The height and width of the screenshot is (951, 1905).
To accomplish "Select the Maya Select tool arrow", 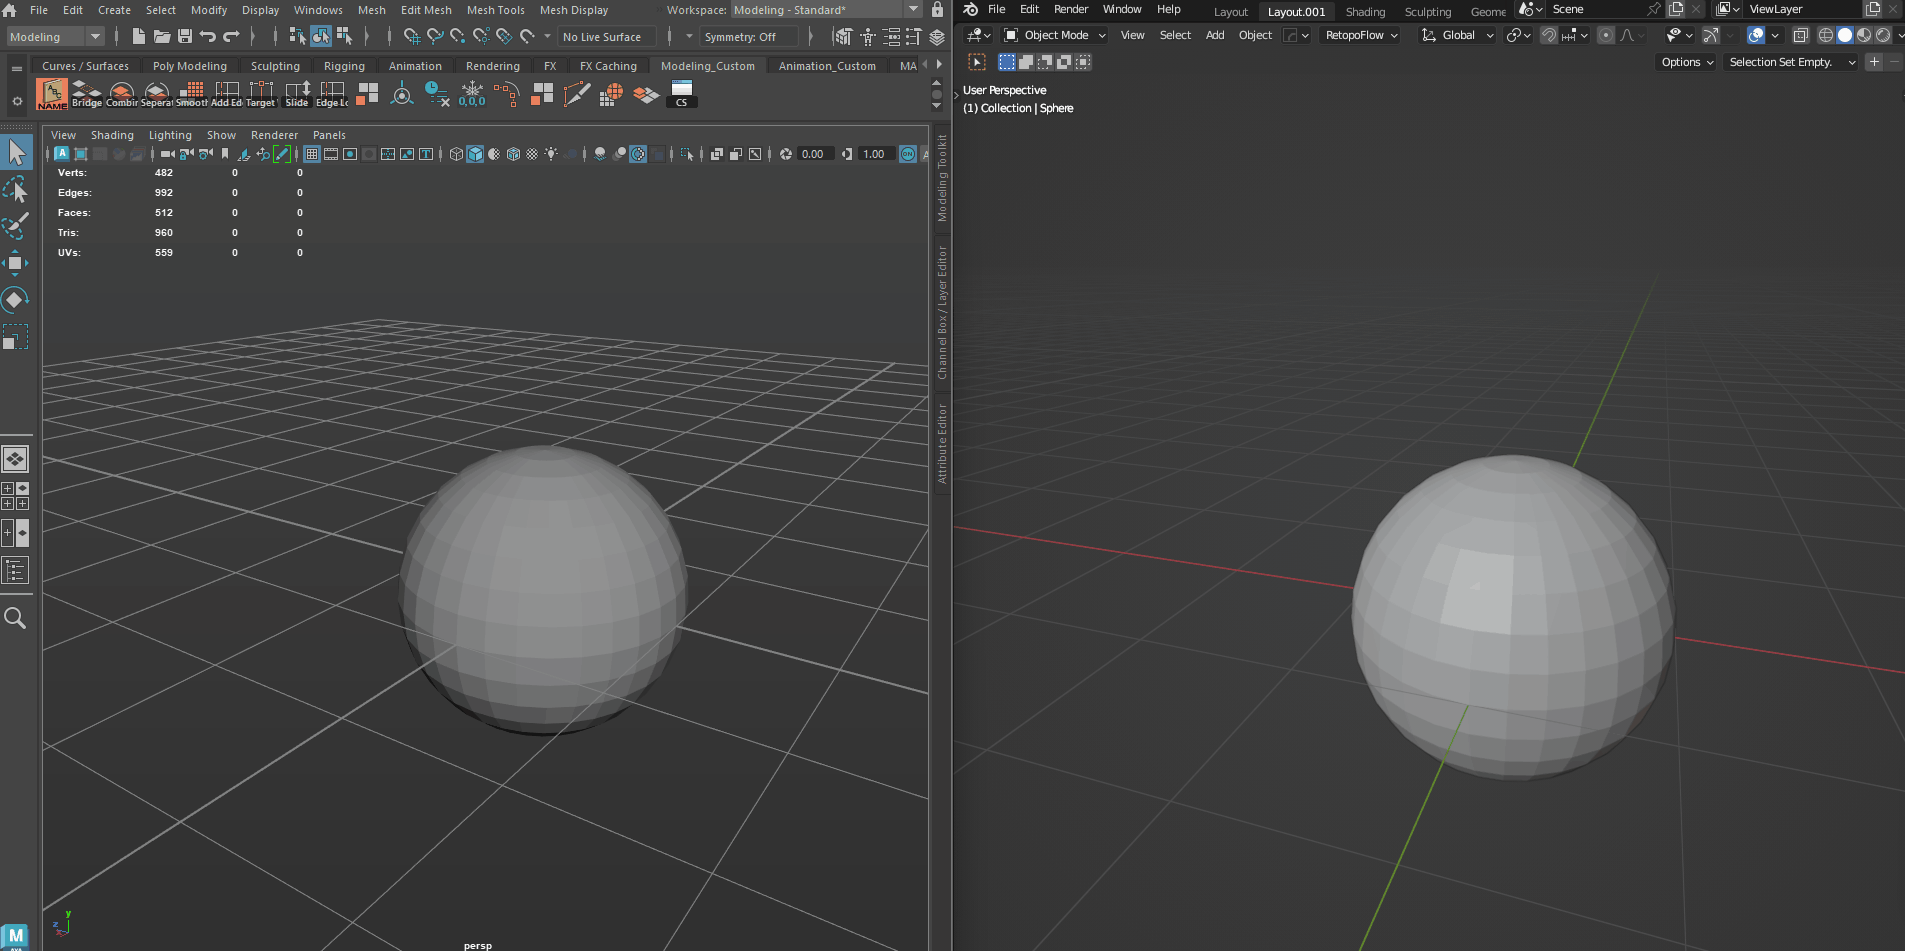I will tap(16, 152).
